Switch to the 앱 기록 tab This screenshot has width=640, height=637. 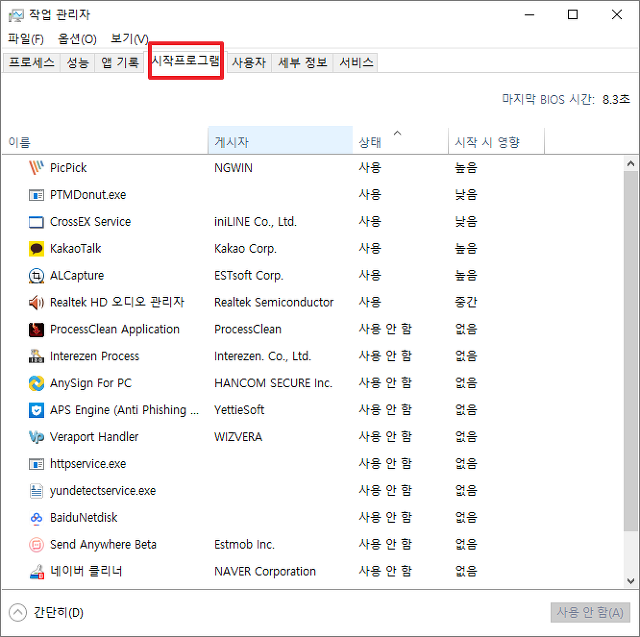point(120,62)
